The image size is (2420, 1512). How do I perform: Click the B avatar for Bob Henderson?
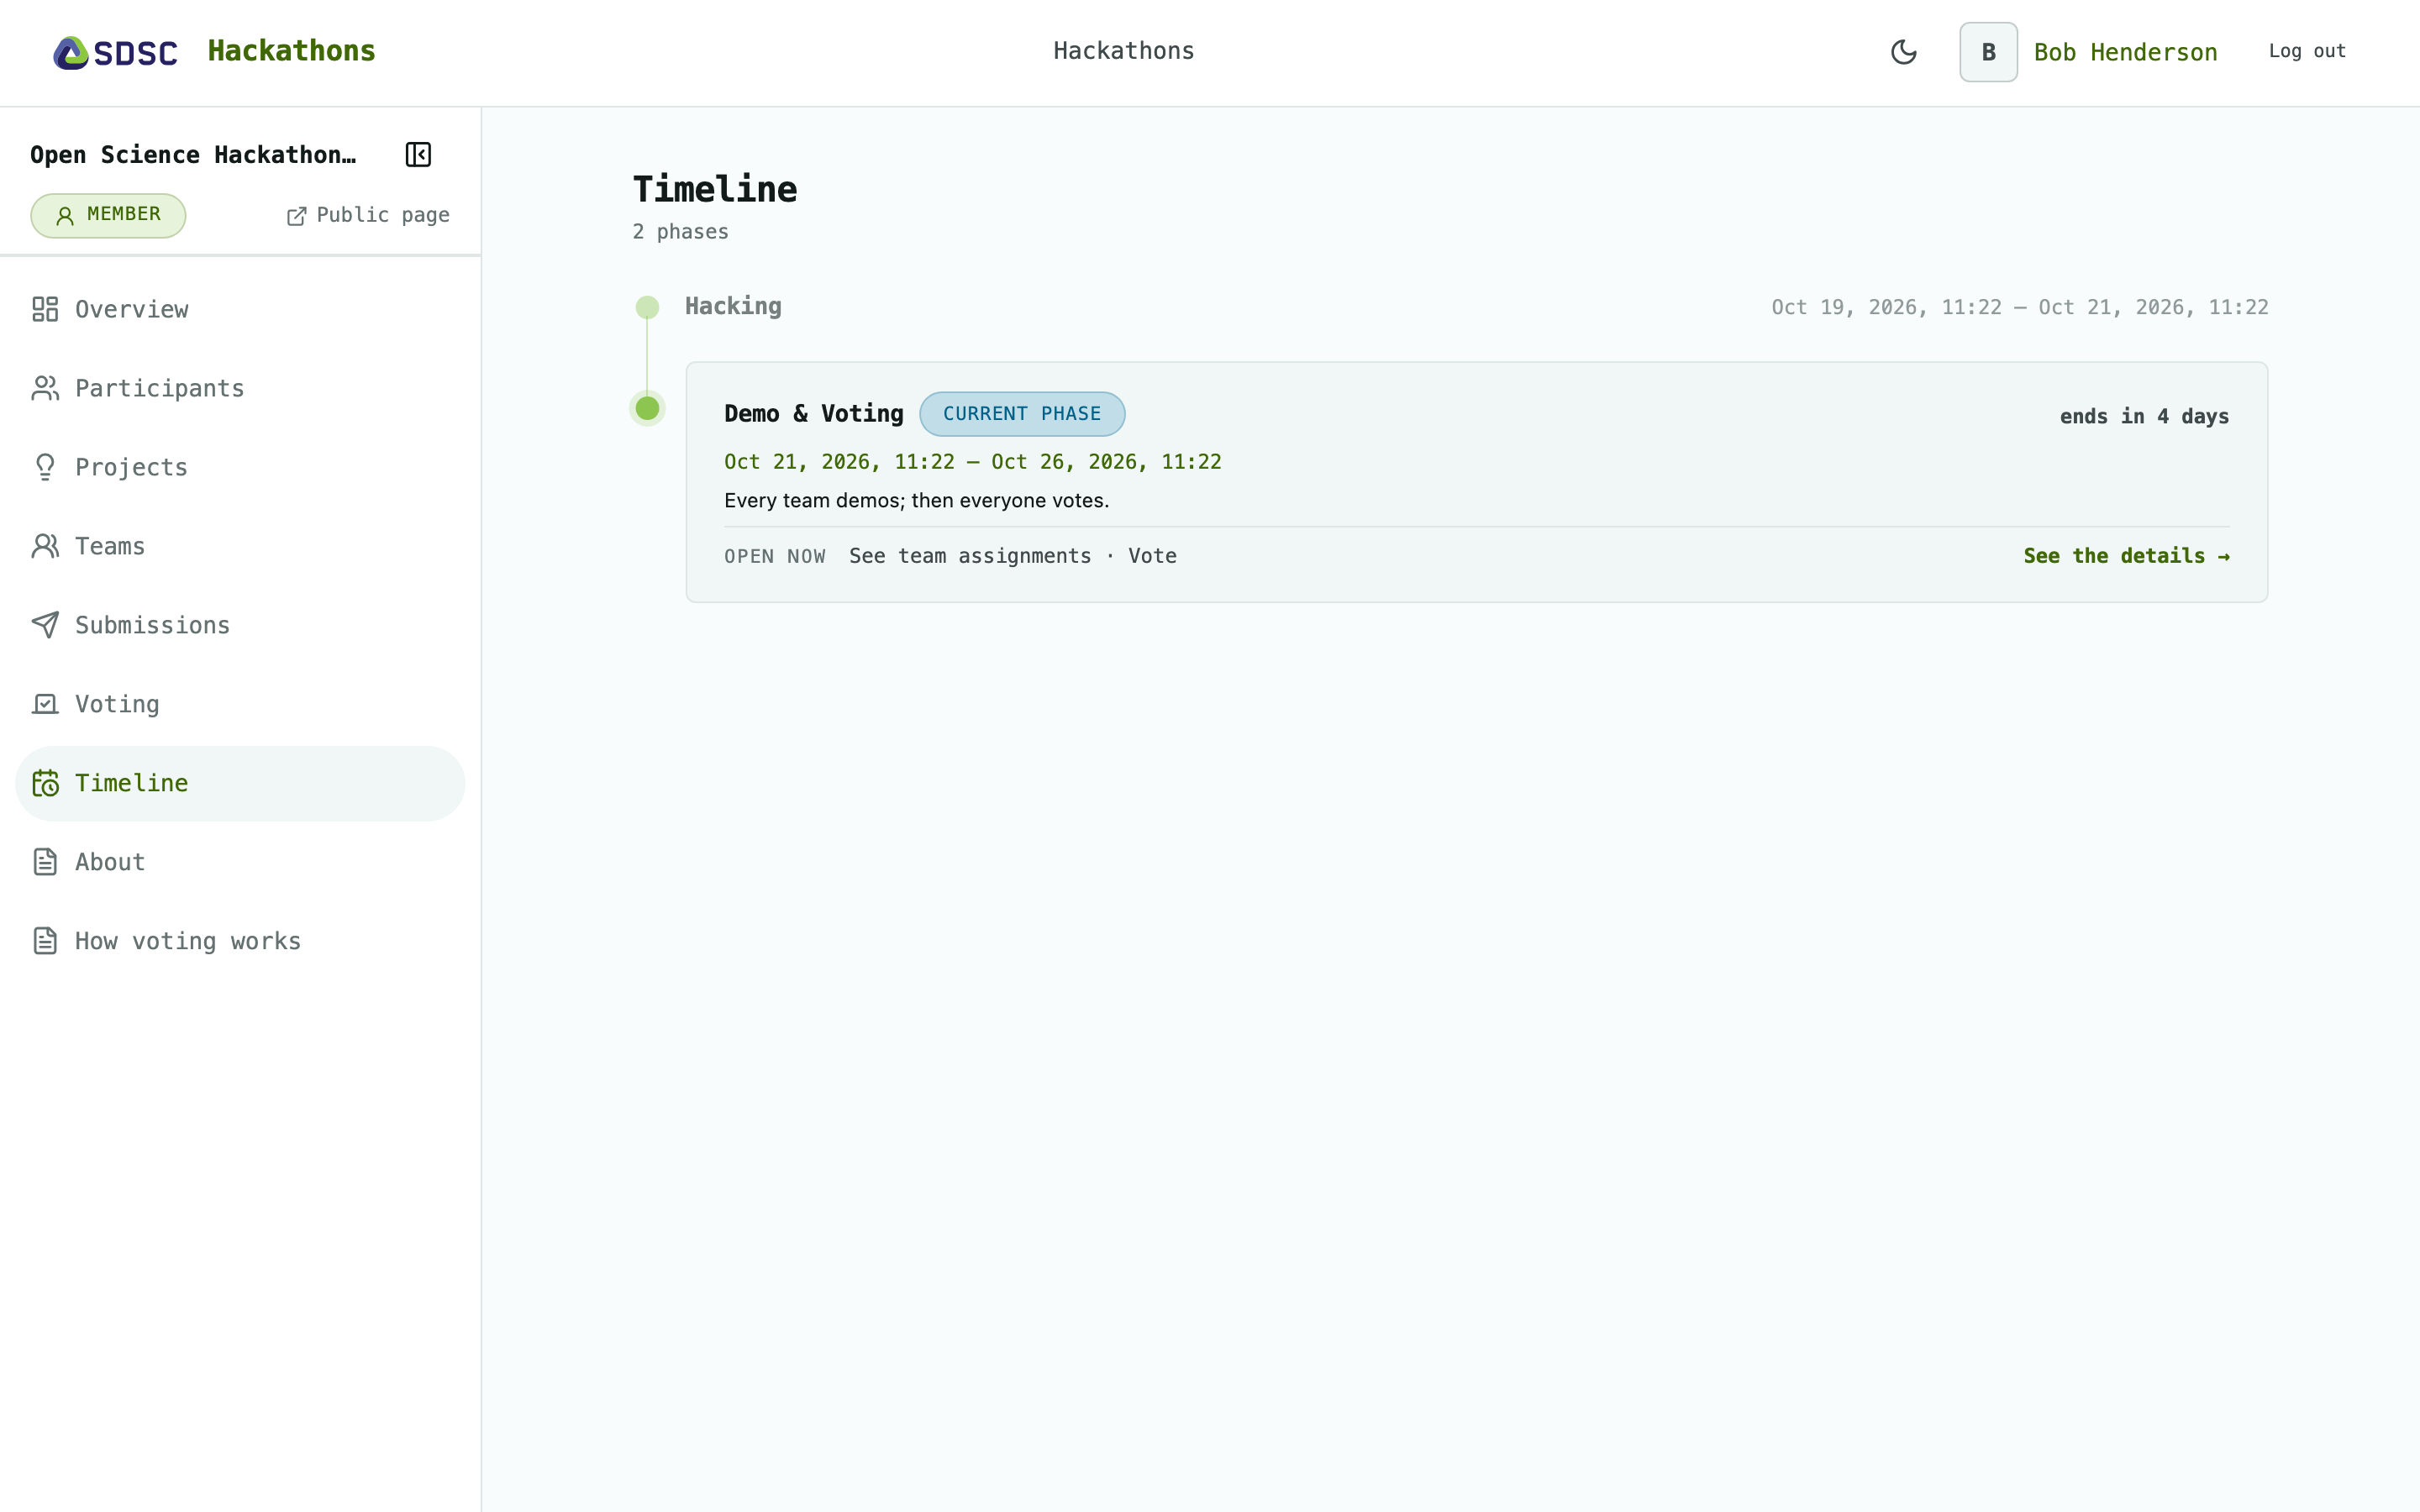(x=1988, y=52)
